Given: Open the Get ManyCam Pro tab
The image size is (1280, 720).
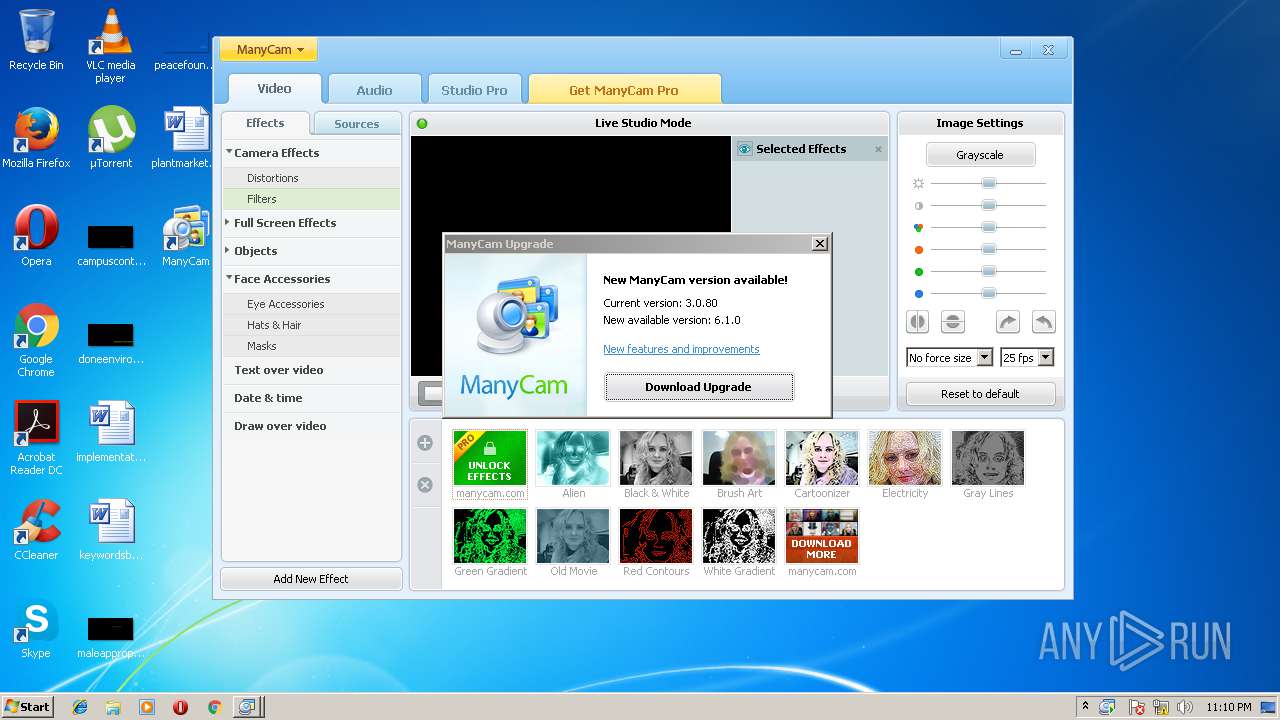Looking at the screenshot, I should (x=624, y=90).
